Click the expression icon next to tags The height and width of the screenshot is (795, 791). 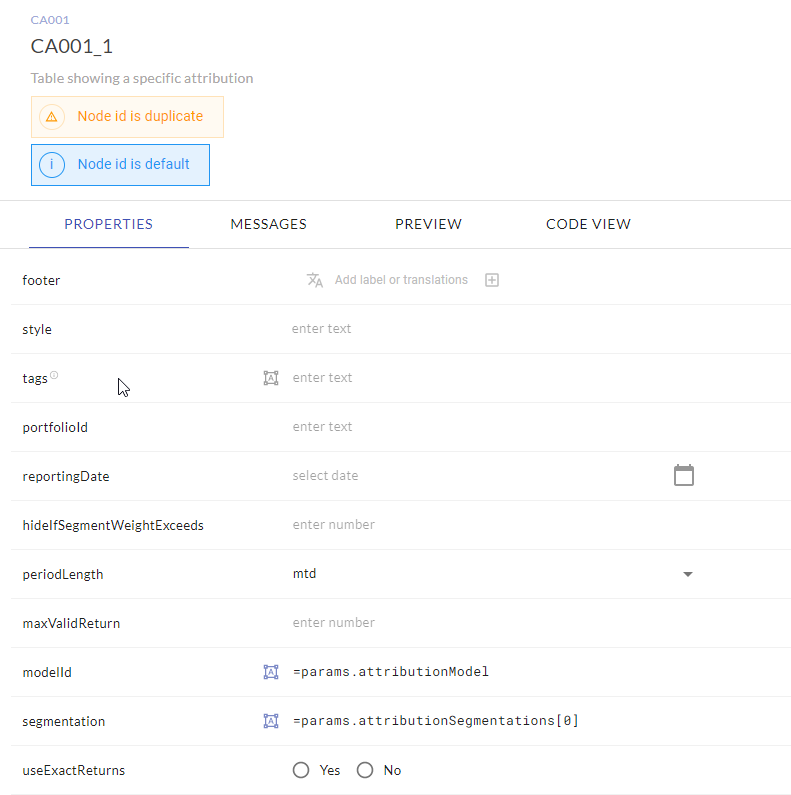[271, 378]
